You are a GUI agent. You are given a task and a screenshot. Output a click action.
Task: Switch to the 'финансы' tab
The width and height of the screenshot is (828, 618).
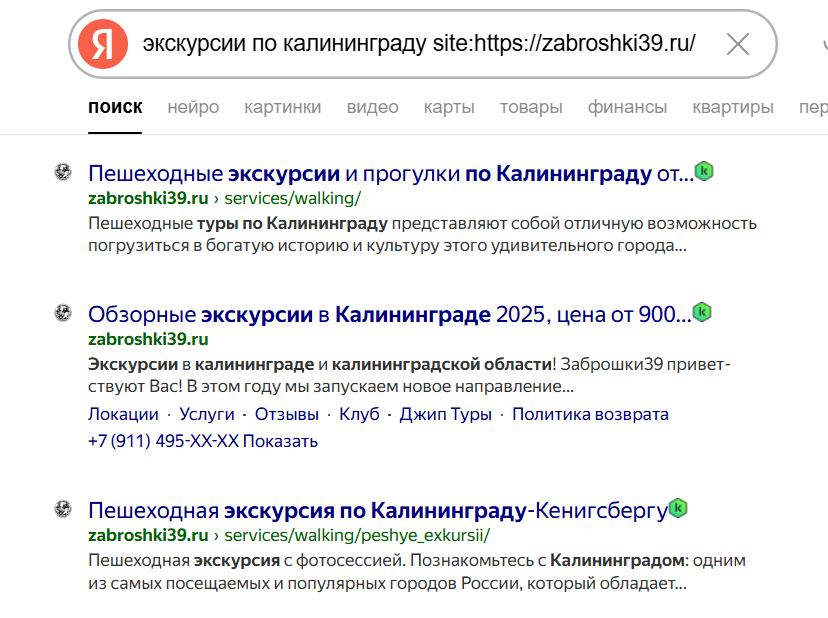click(x=627, y=107)
